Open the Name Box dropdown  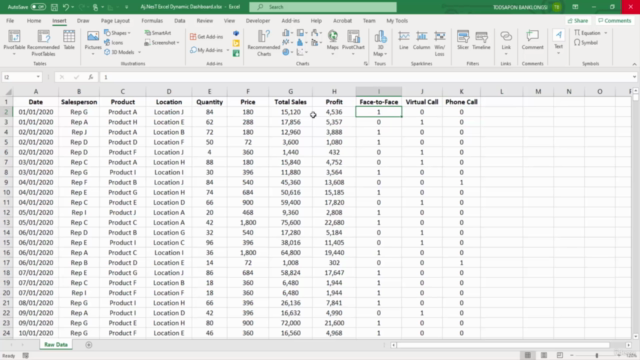coord(38,77)
